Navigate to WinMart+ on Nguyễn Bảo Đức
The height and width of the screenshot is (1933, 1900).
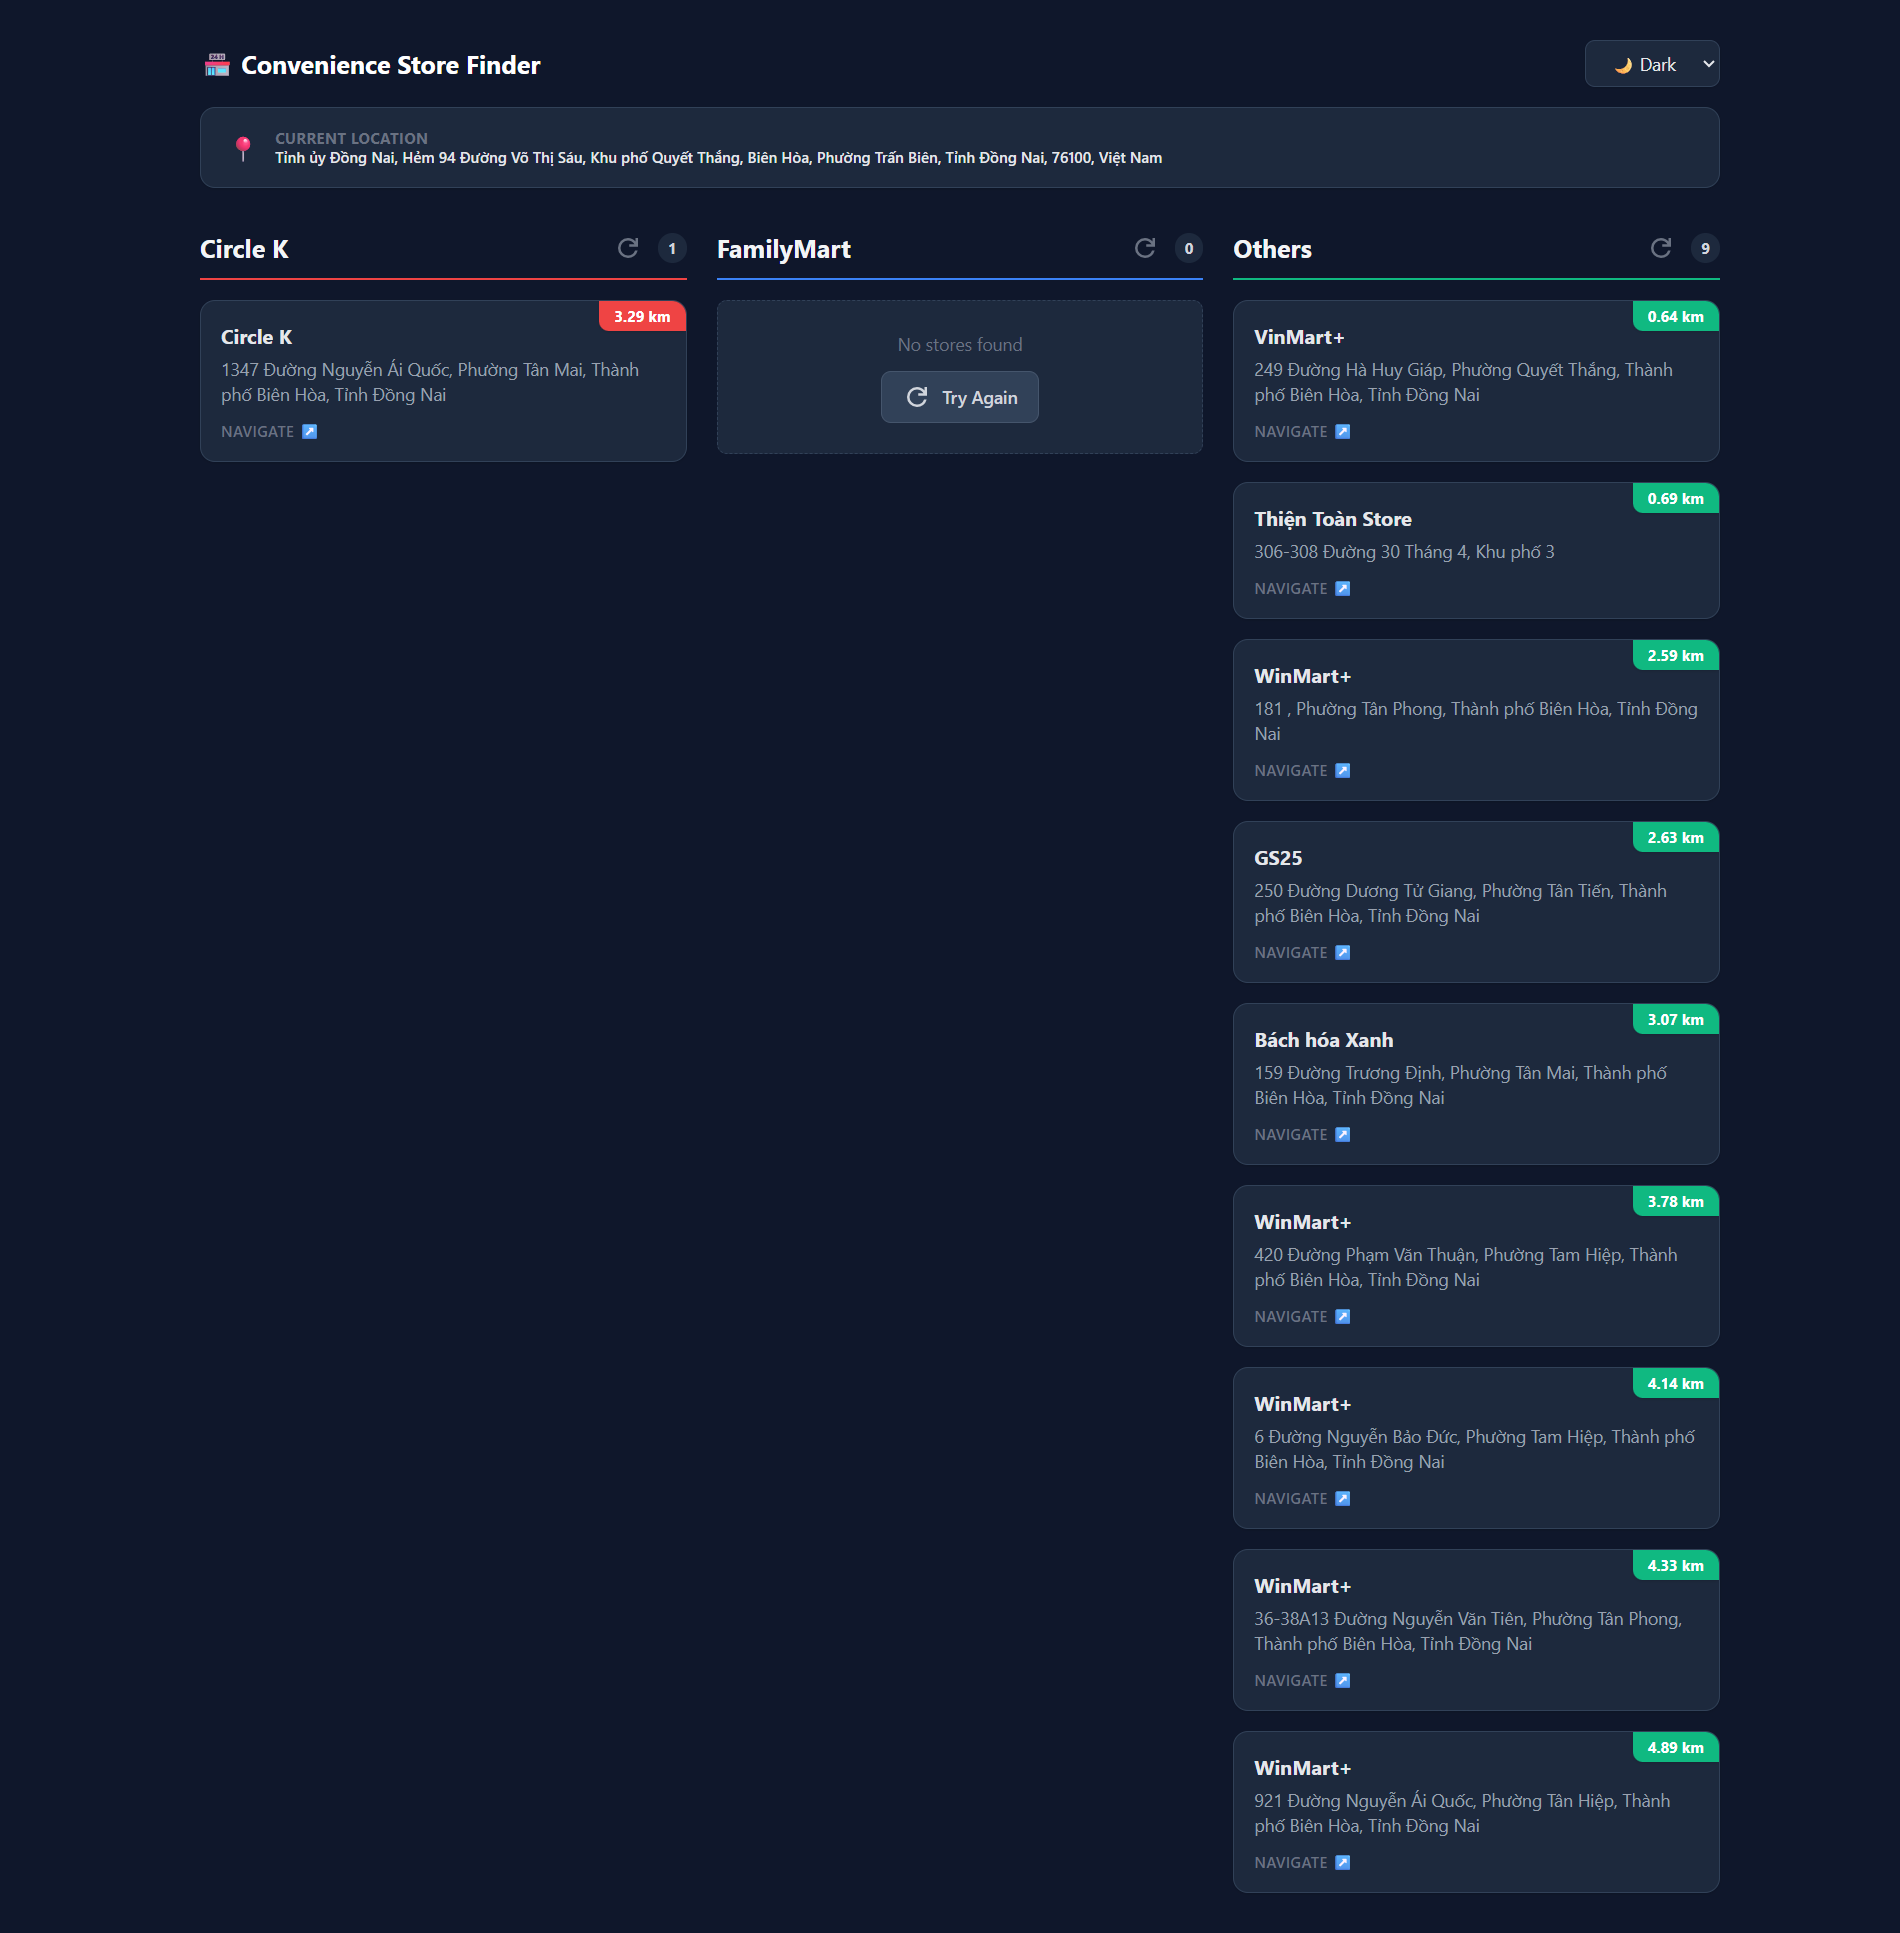point(1302,1498)
